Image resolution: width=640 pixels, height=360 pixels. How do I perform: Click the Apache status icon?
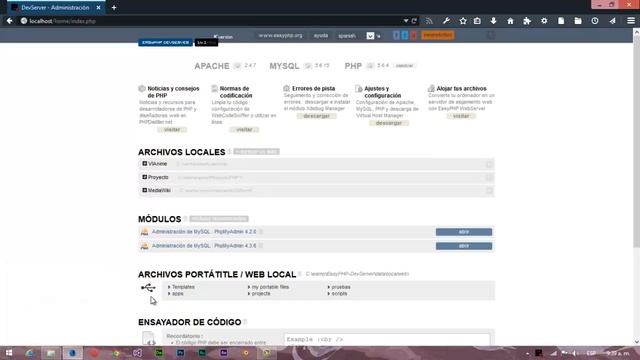point(237,66)
